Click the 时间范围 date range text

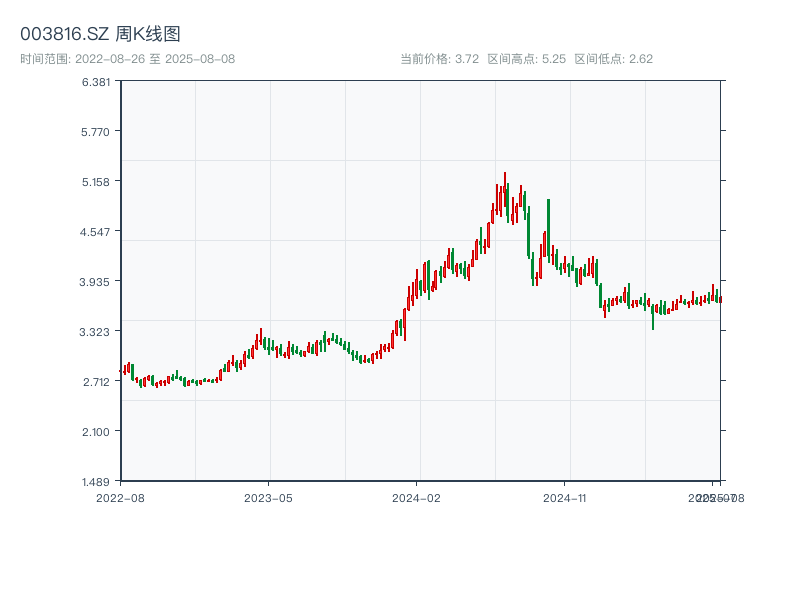(x=127, y=59)
